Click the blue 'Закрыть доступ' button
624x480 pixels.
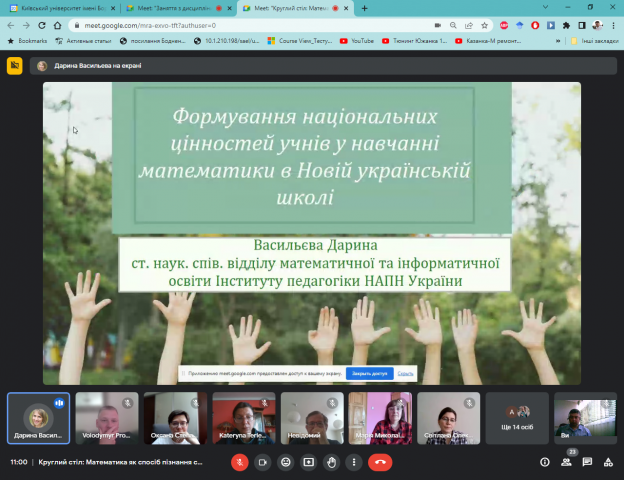(369, 373)
